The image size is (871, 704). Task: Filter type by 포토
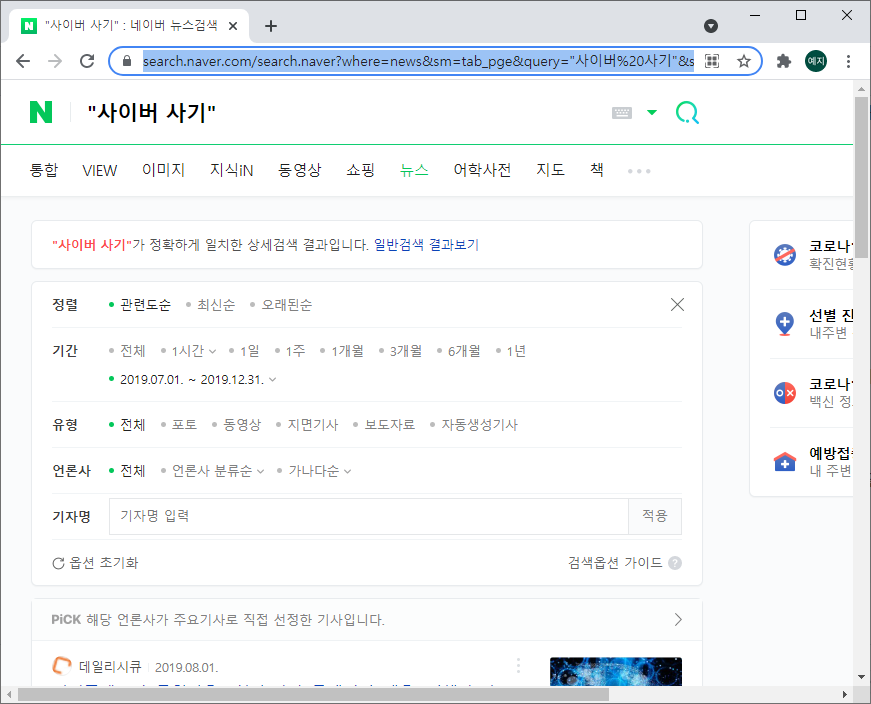[184, 425]
